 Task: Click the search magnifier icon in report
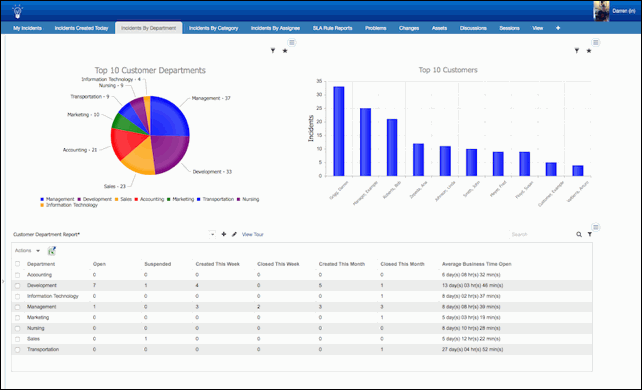click(579, 234)
